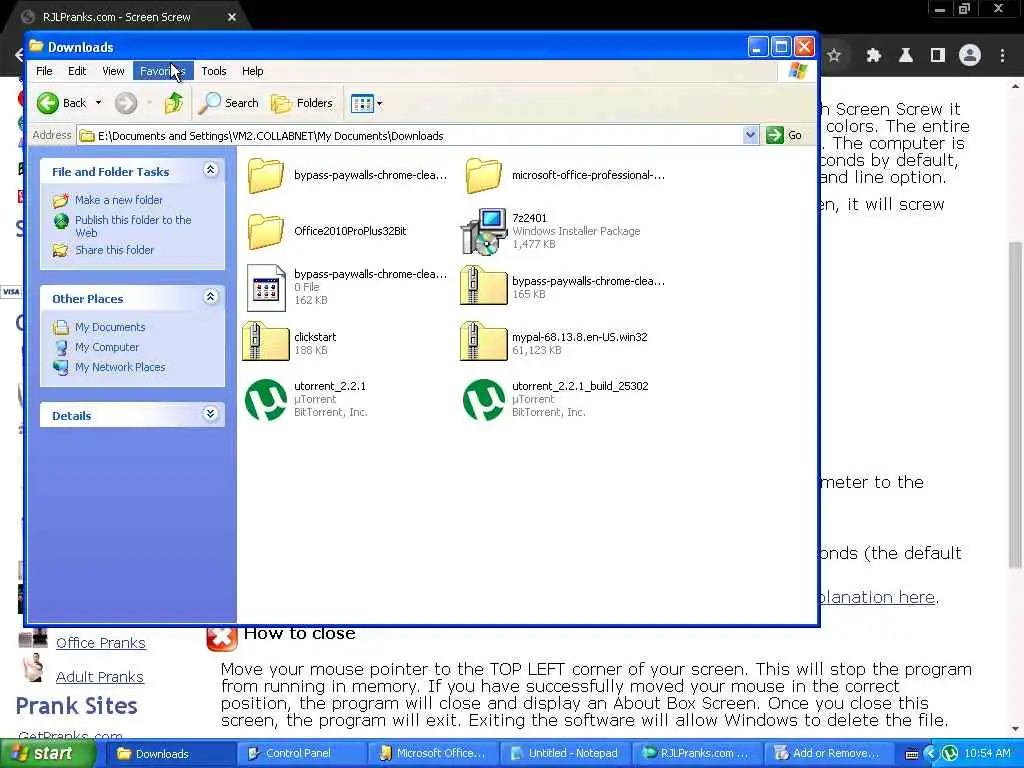This screenshot has width=1024, height=768.
Task: Click the Chrome bookmark star icon
Action: [835, 56]
